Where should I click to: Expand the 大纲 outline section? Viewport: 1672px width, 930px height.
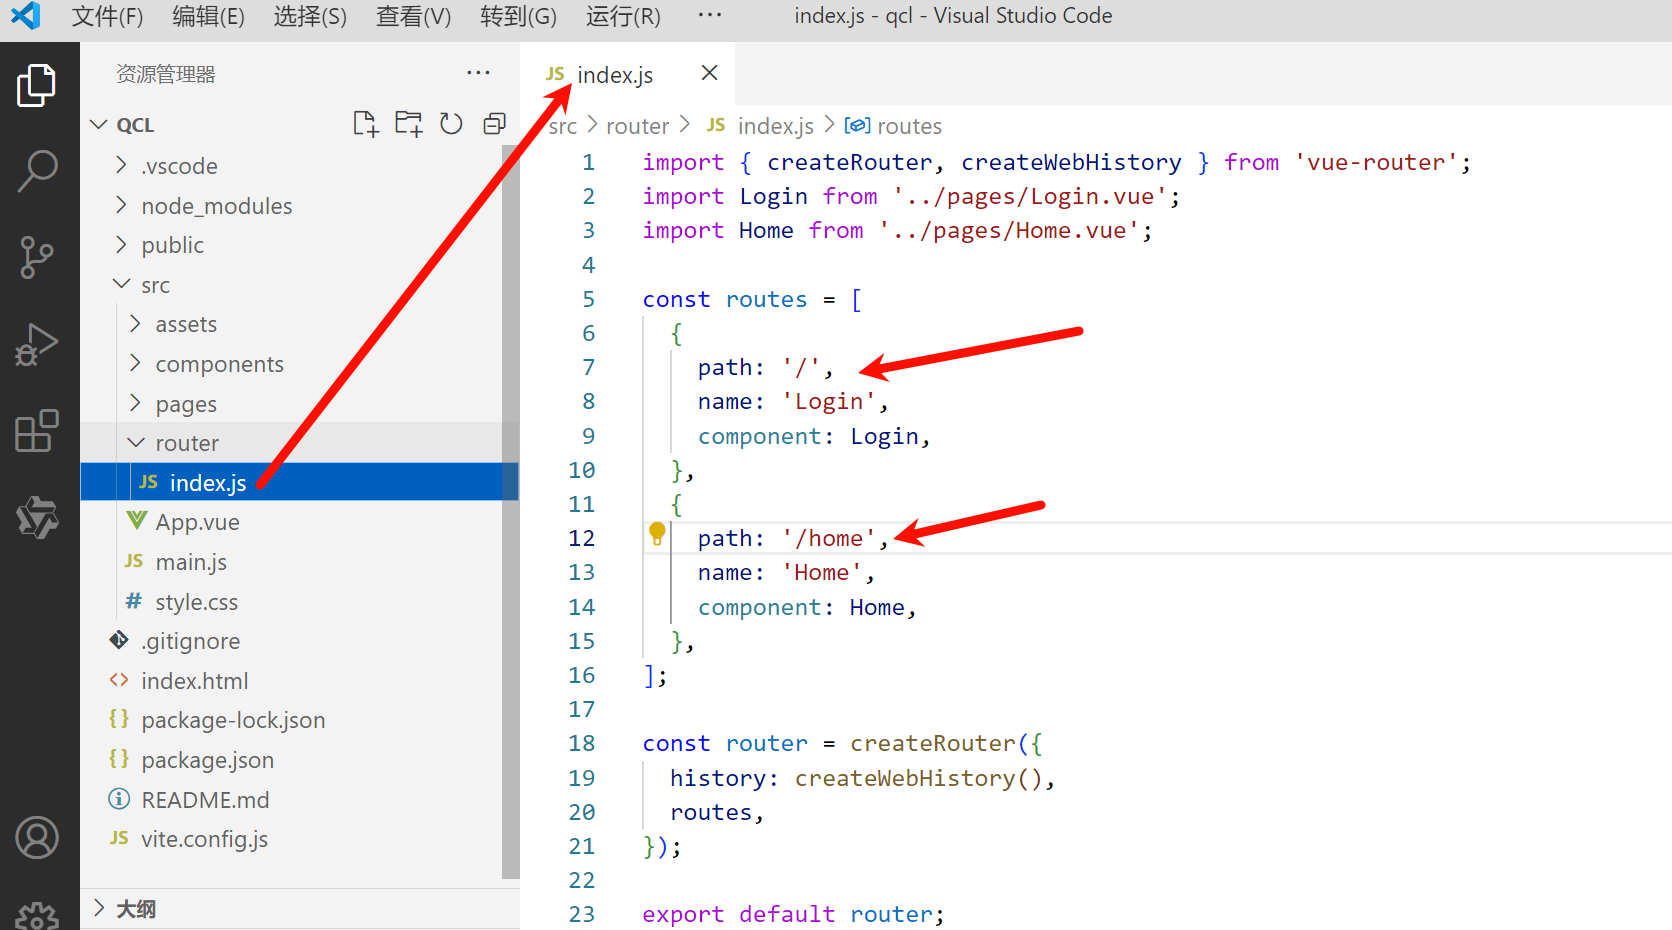pos(299,909)
